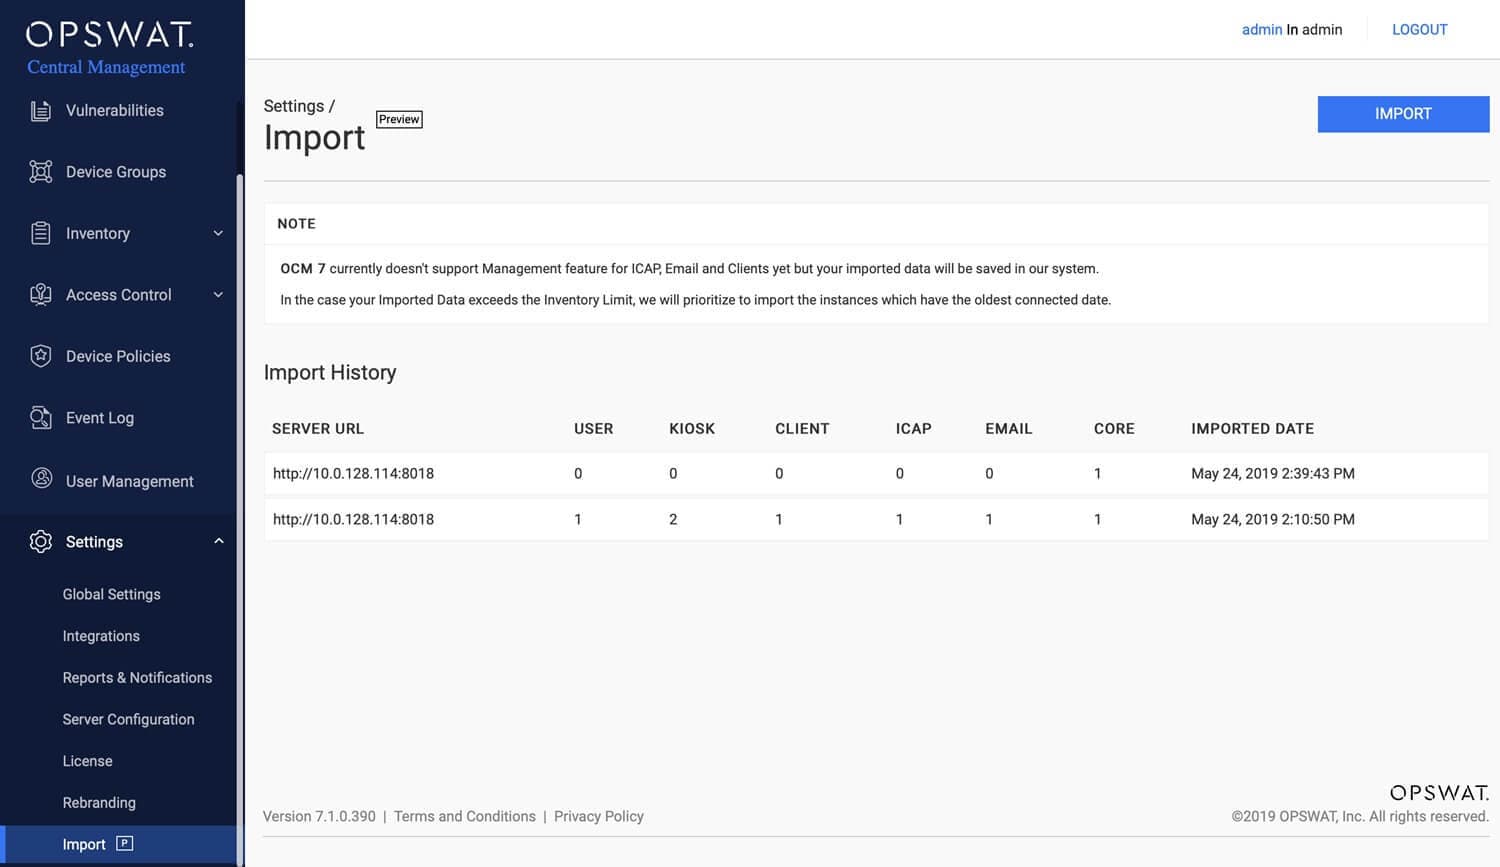The height and width of the screenshot is (867, 1500).
Task: Open Device Policies page
Action: pyautogui.click(x=118, y=356)
